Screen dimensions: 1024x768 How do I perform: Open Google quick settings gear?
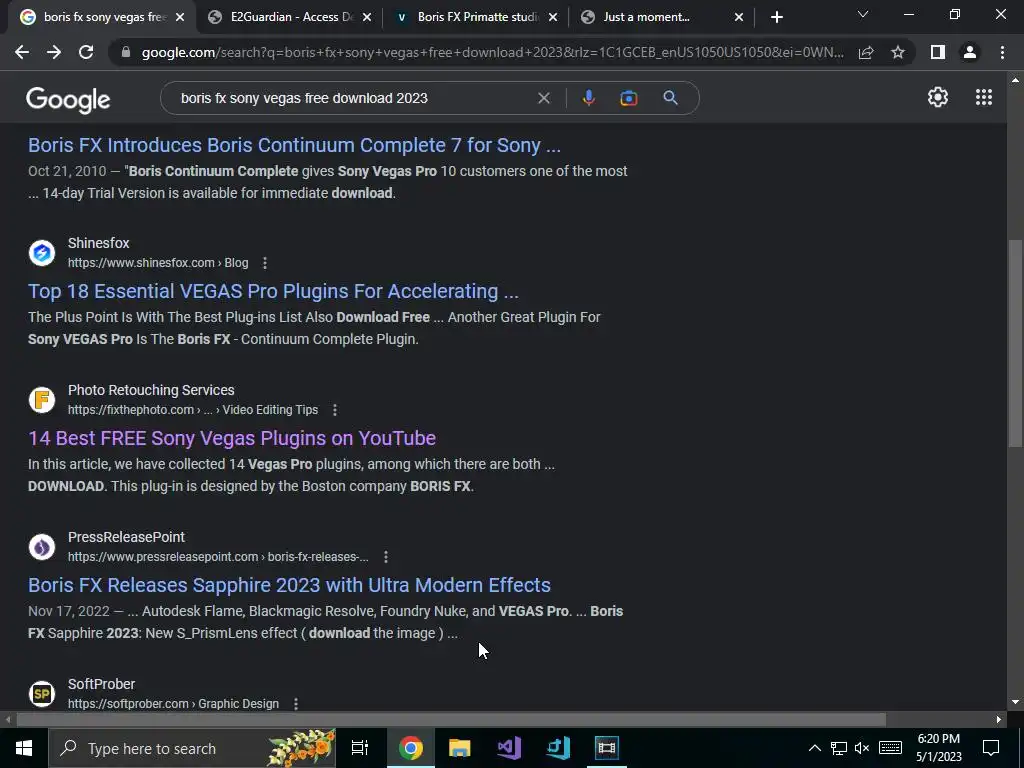(x=938, y=97)
